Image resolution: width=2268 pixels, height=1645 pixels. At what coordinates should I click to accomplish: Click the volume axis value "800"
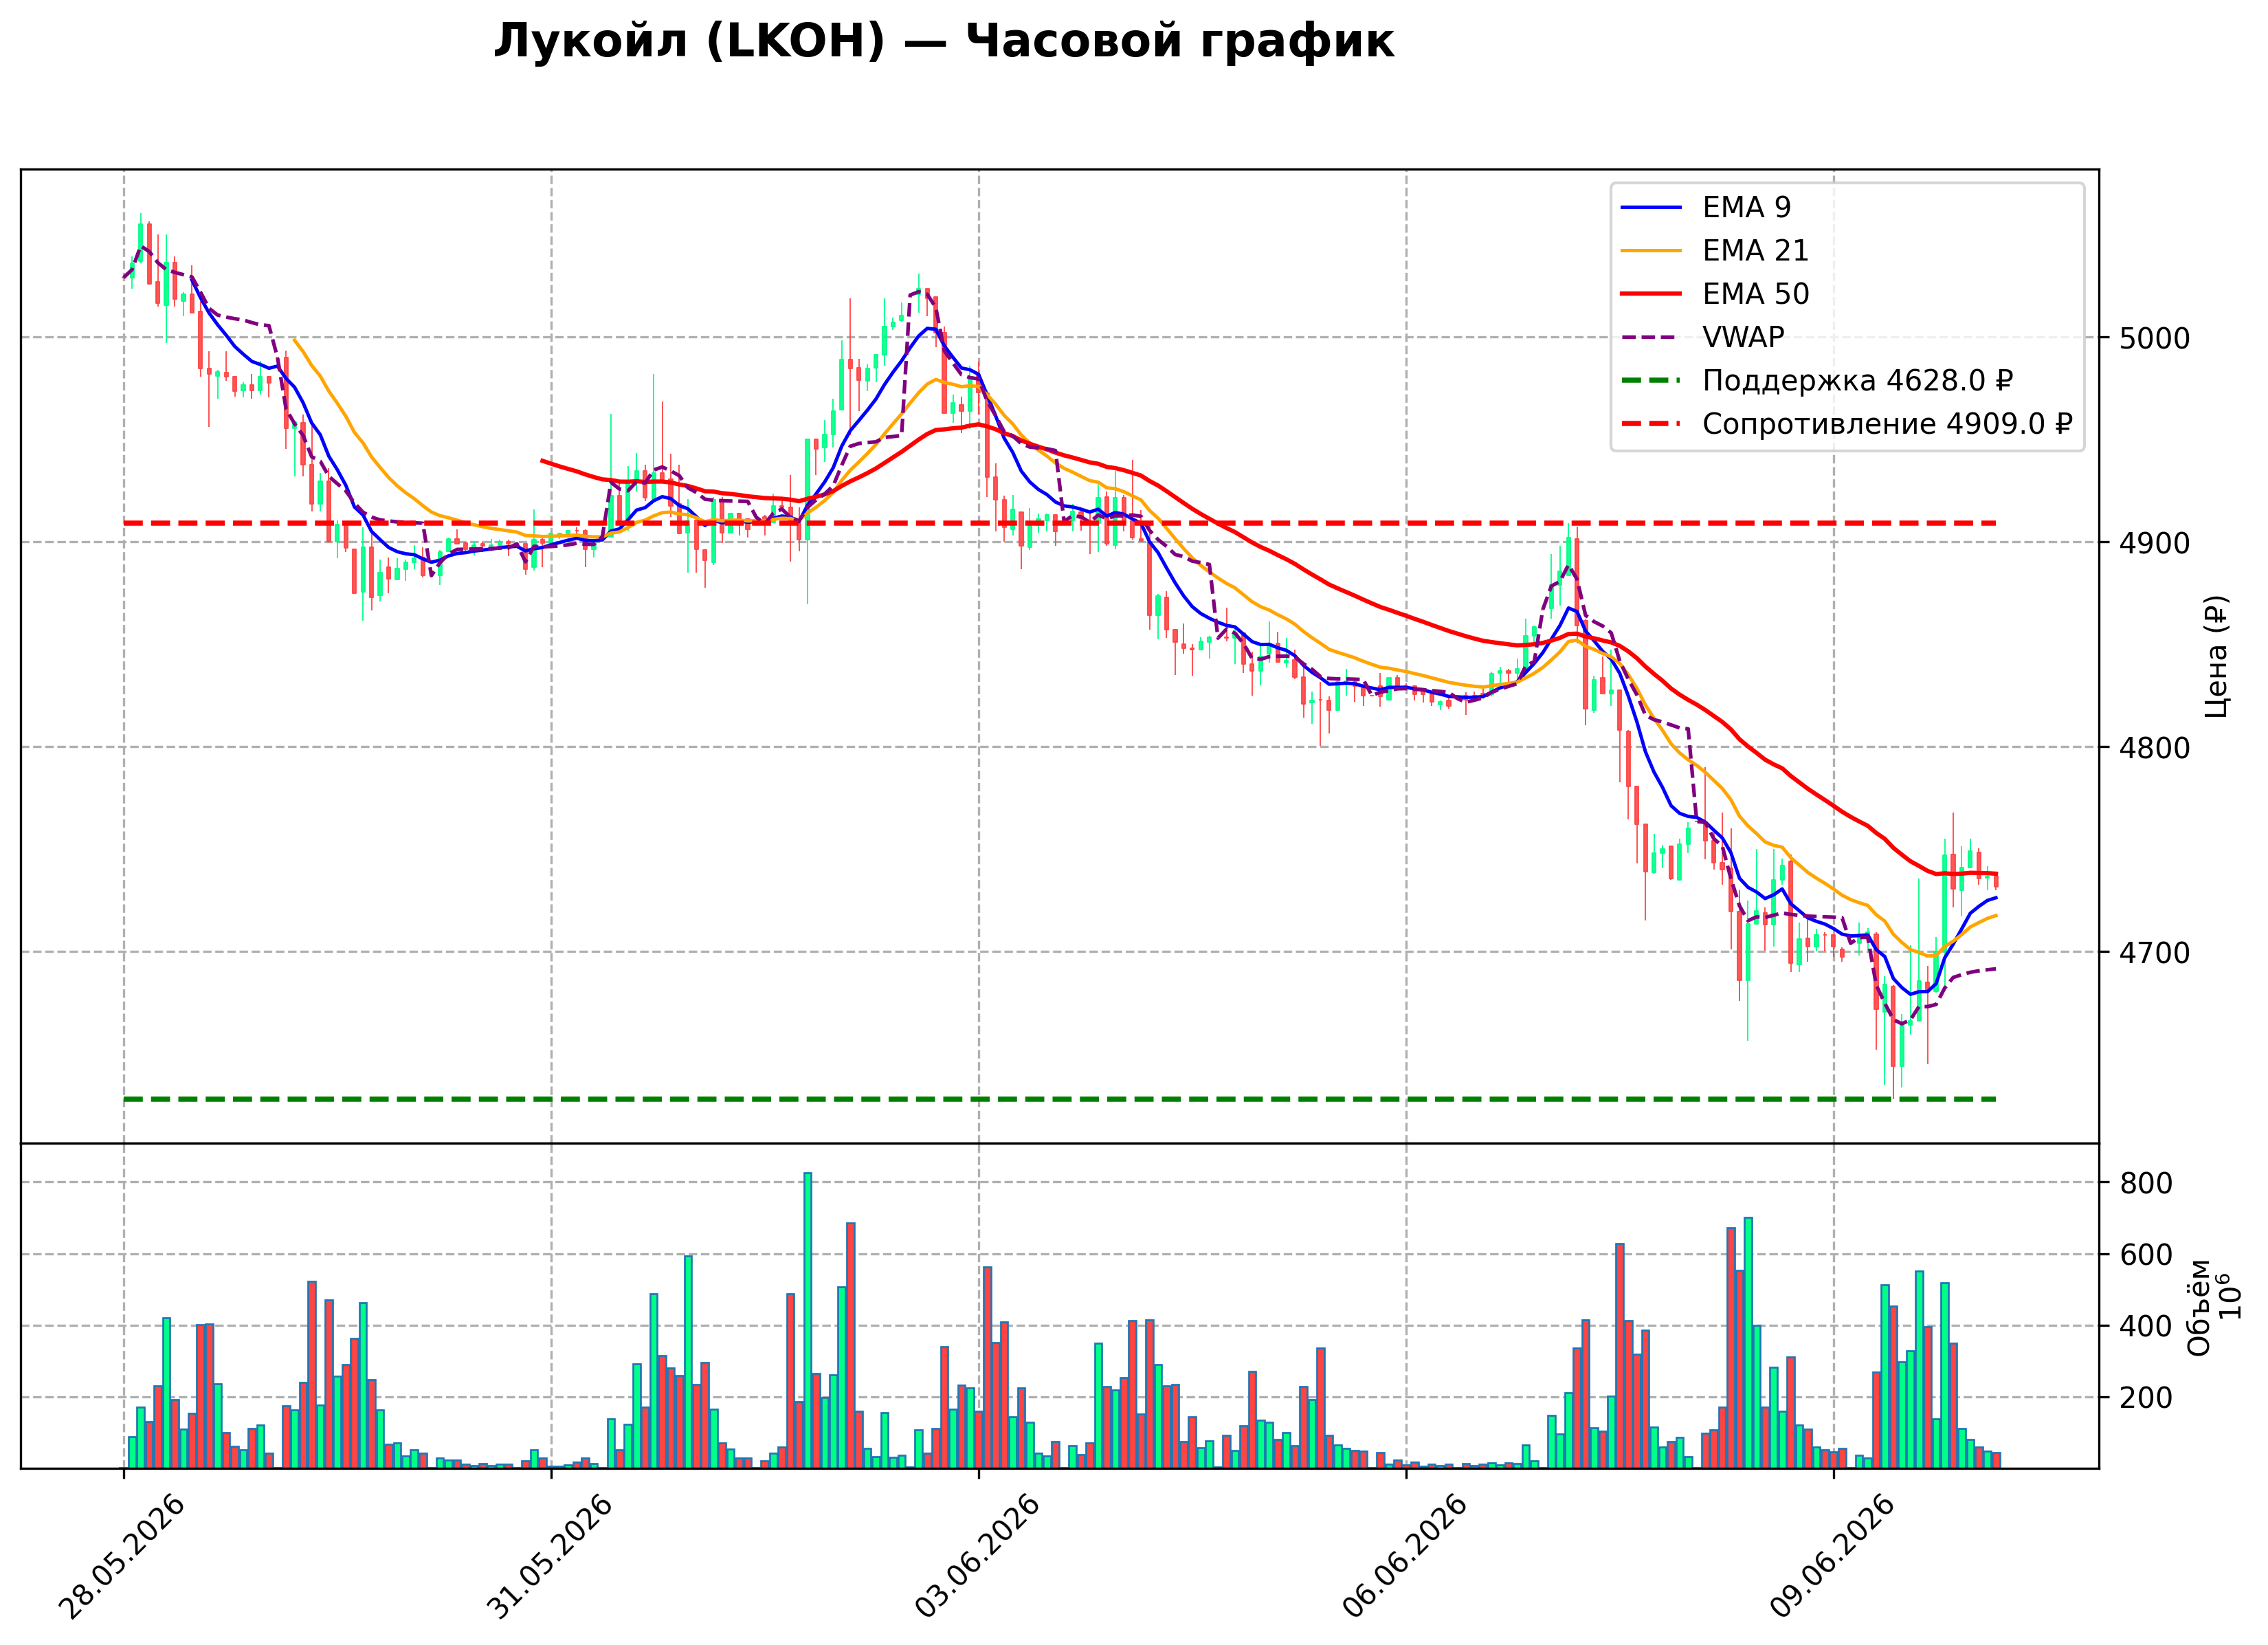tap(2145, 1184)
